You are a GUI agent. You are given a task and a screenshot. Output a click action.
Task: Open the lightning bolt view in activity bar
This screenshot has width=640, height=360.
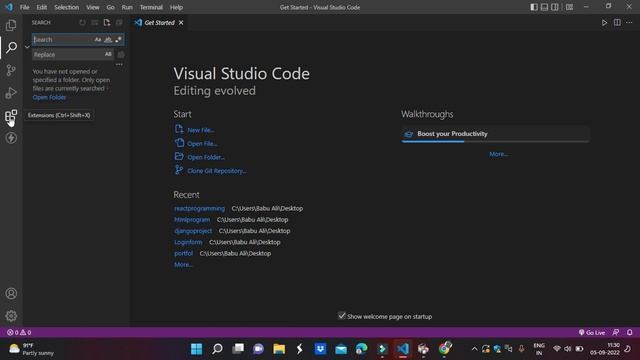coord(11,138)
